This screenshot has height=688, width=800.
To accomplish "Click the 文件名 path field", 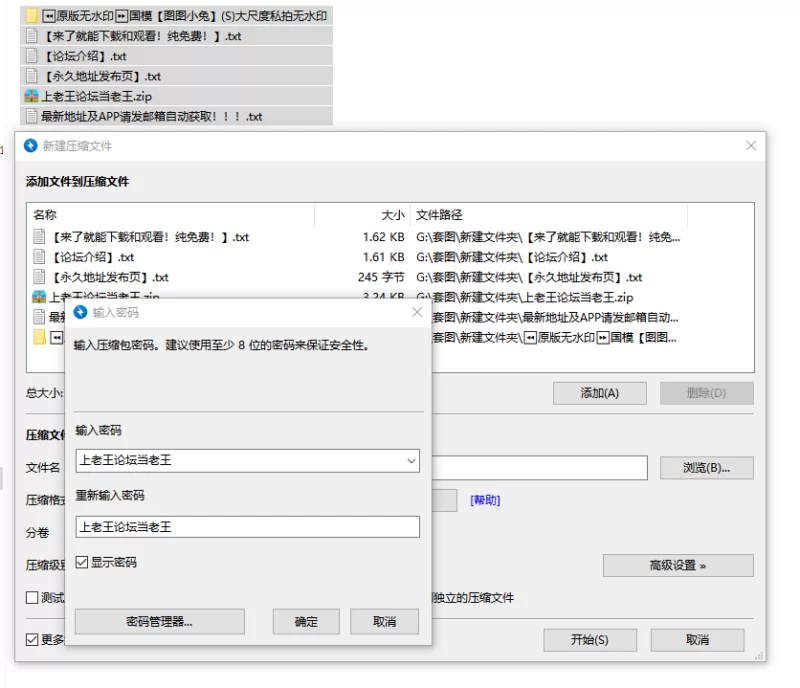I will [x=539, y=468].
